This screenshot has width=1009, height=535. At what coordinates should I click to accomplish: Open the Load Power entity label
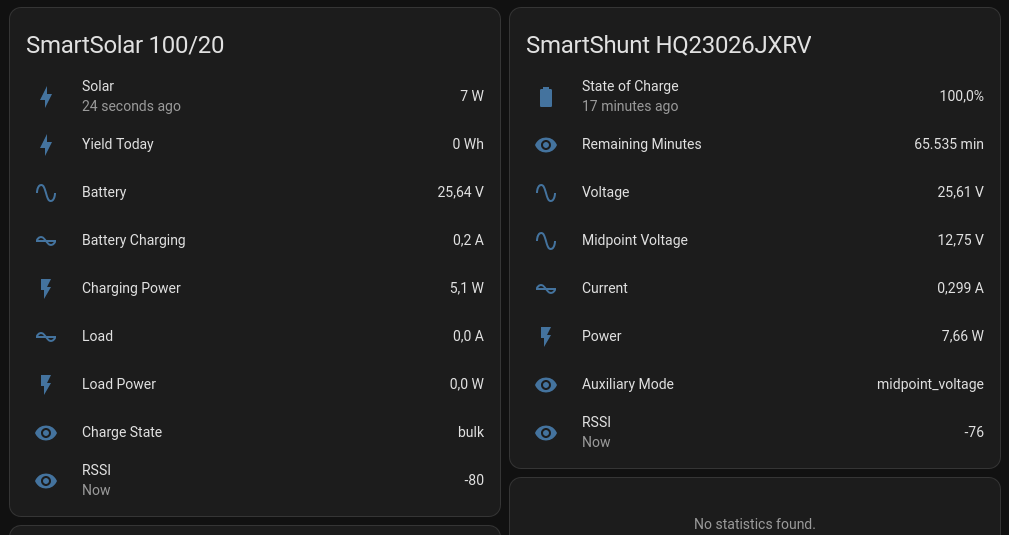[x=119, y=384]
